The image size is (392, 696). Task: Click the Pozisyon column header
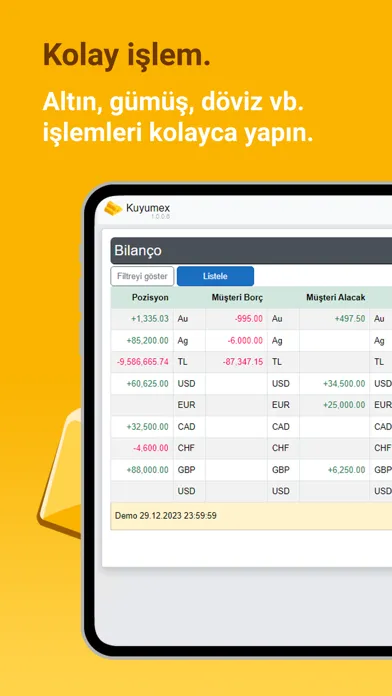pos(150,297)
